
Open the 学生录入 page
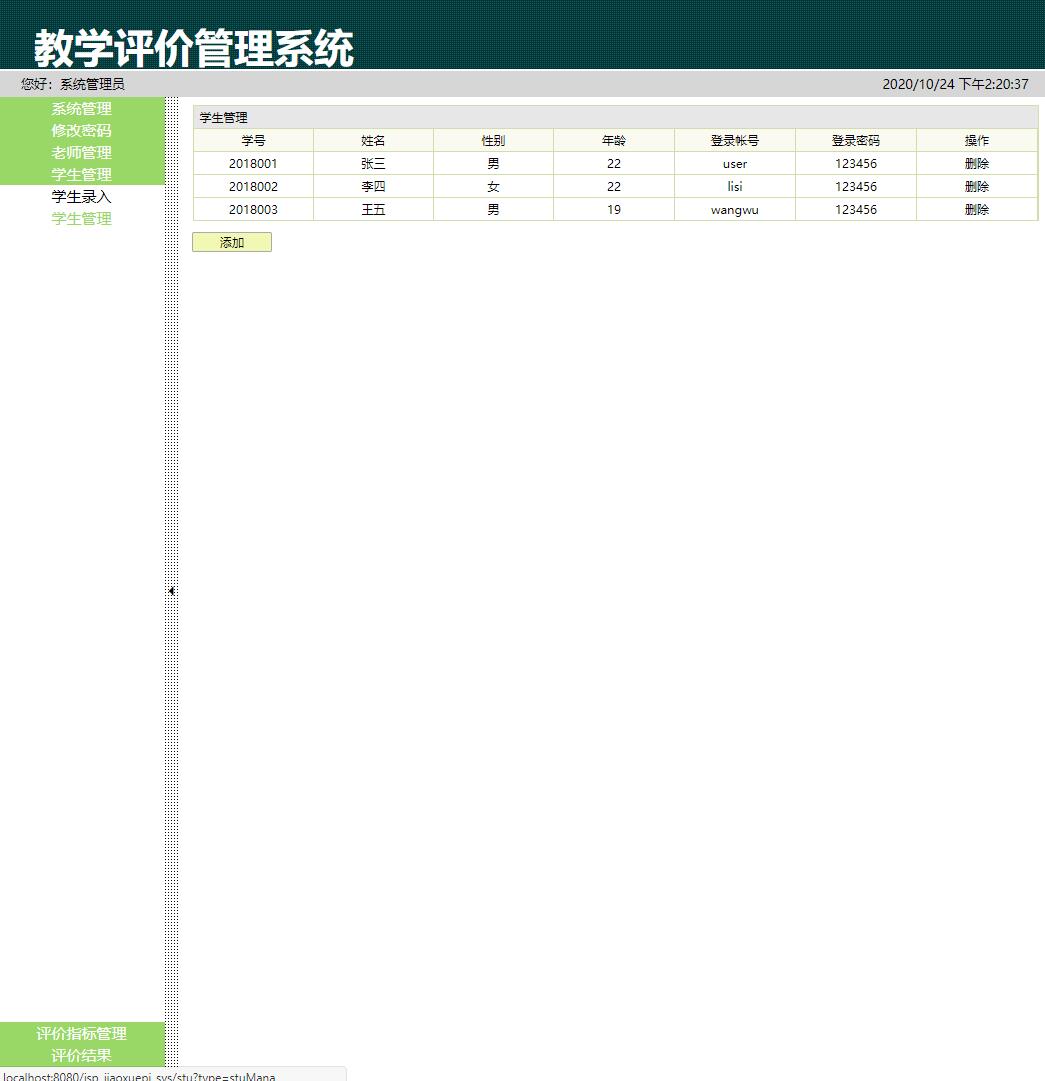pyautogui.click(x=80, y=196)
